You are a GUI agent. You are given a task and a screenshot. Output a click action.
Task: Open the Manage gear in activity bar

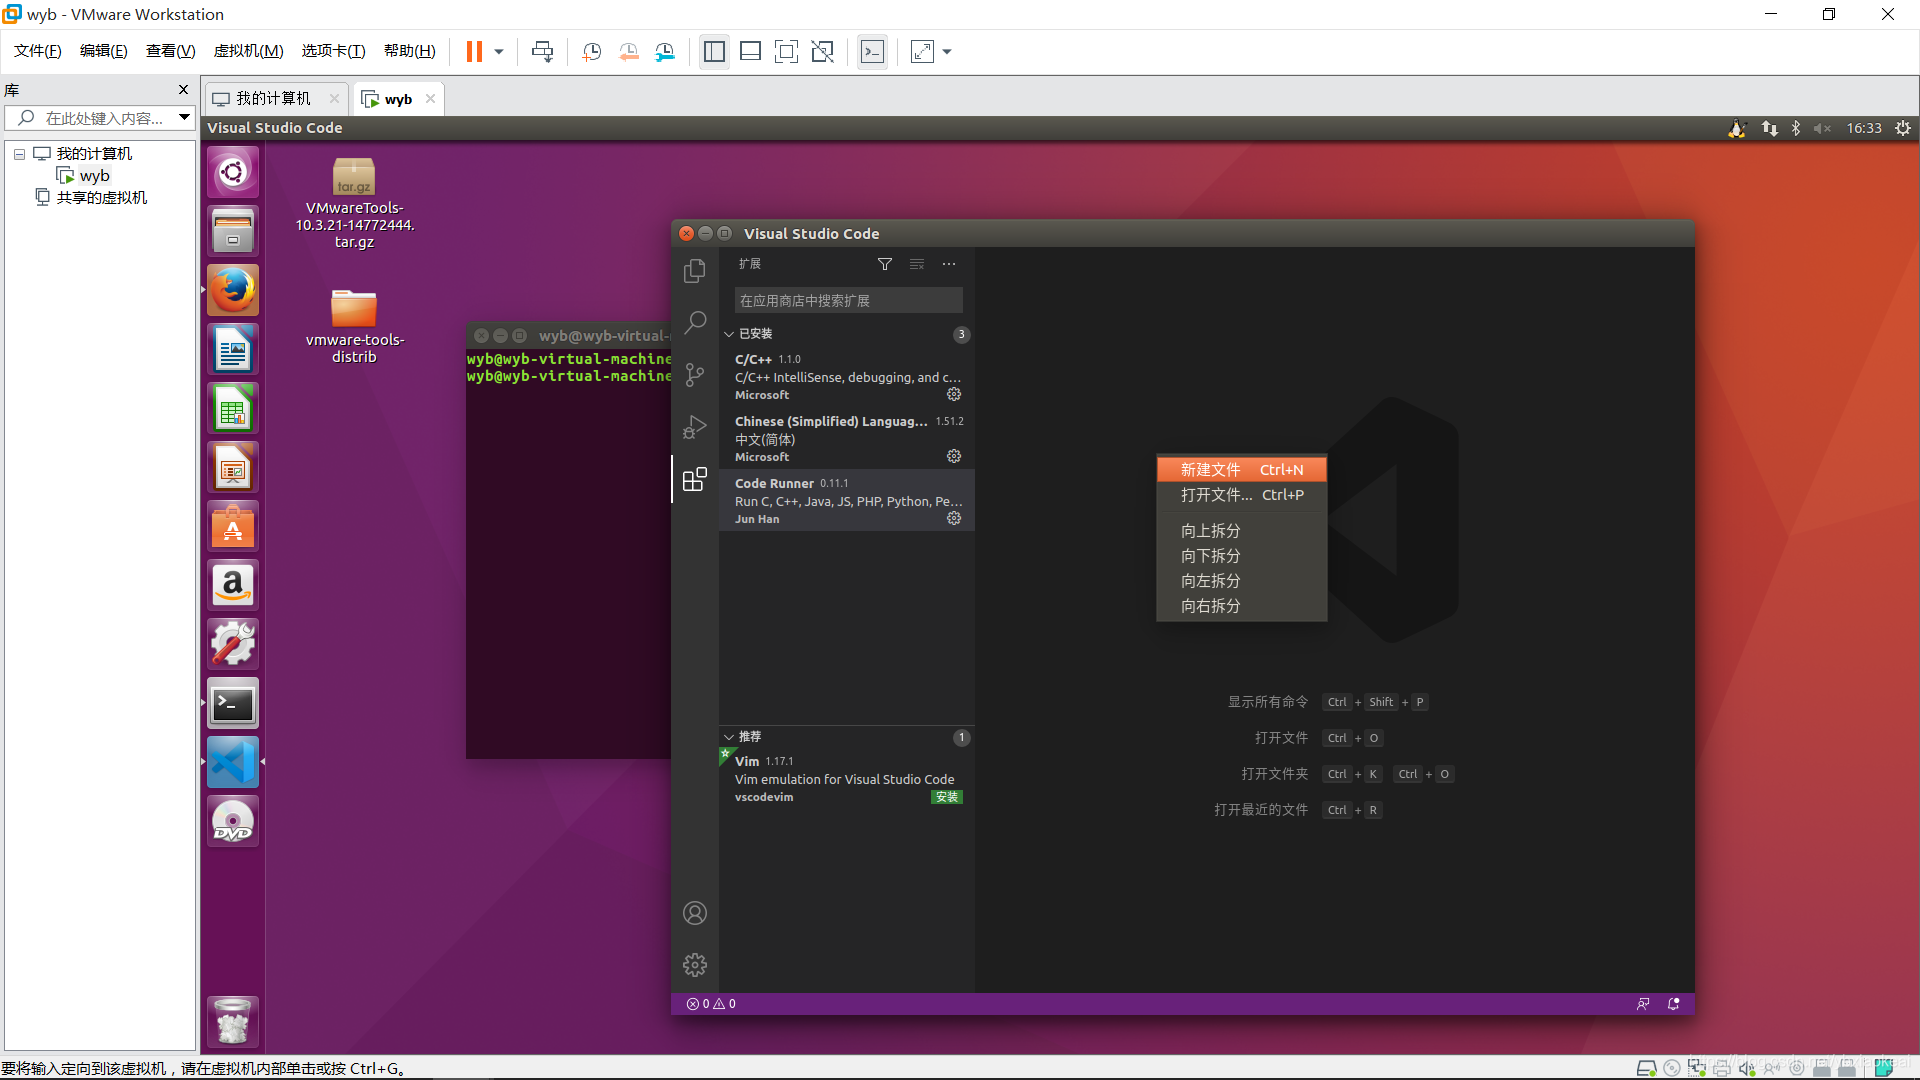click(694, 965)
